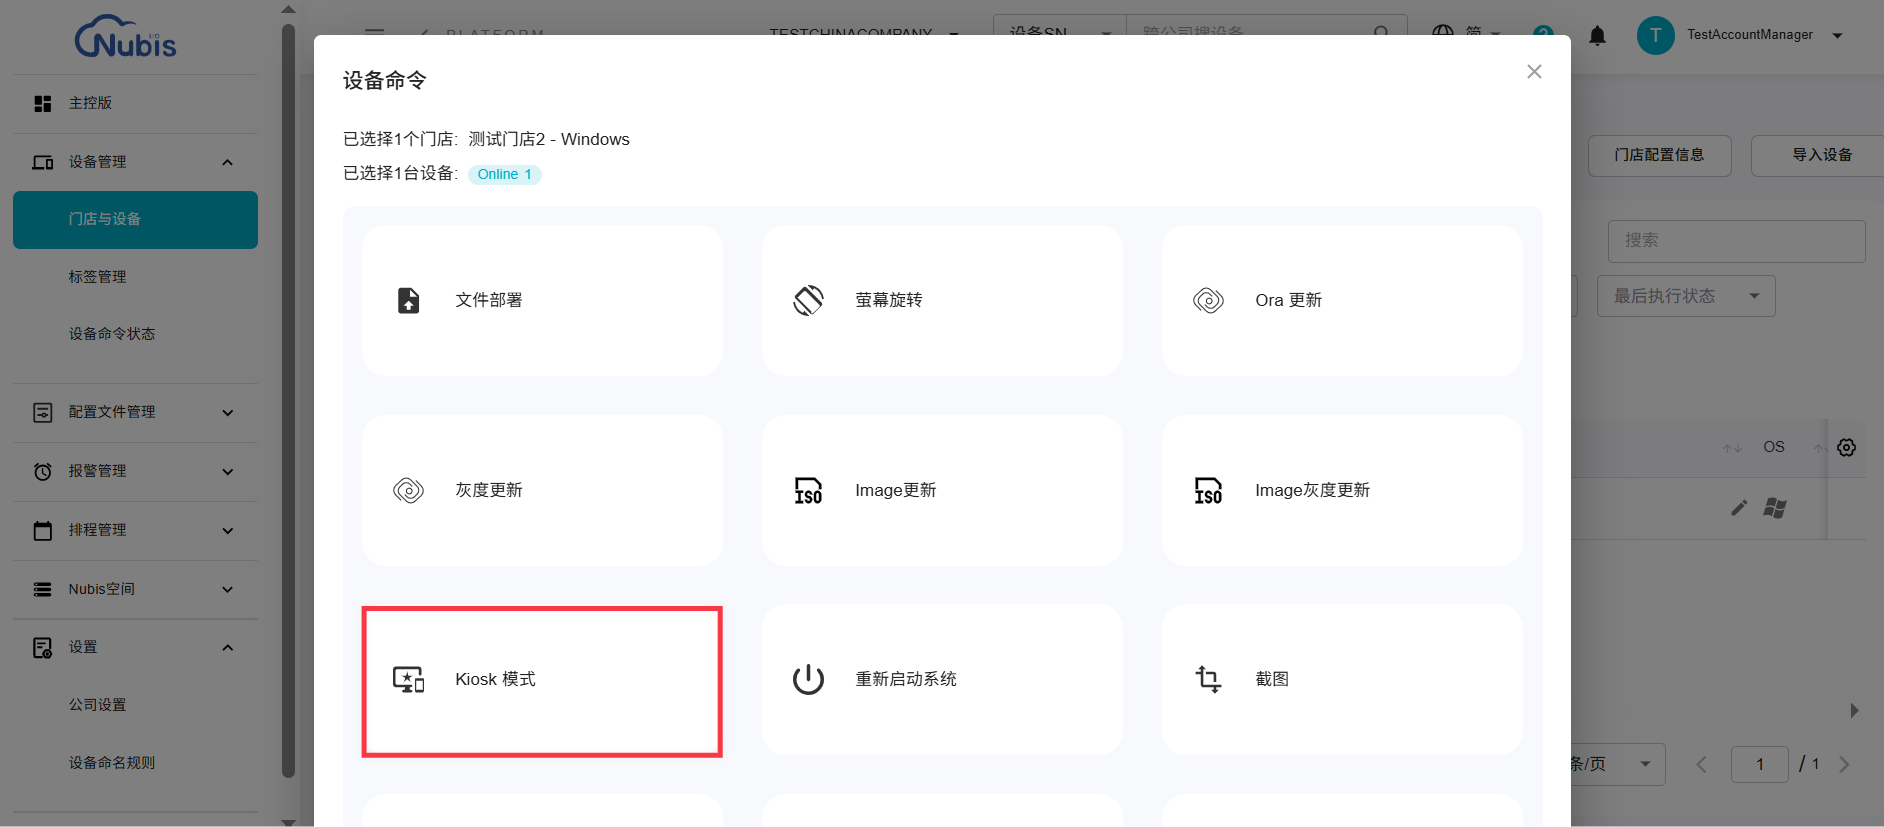
Task: Collapse the 设备管理 section chevron
Action: (227, 162)
